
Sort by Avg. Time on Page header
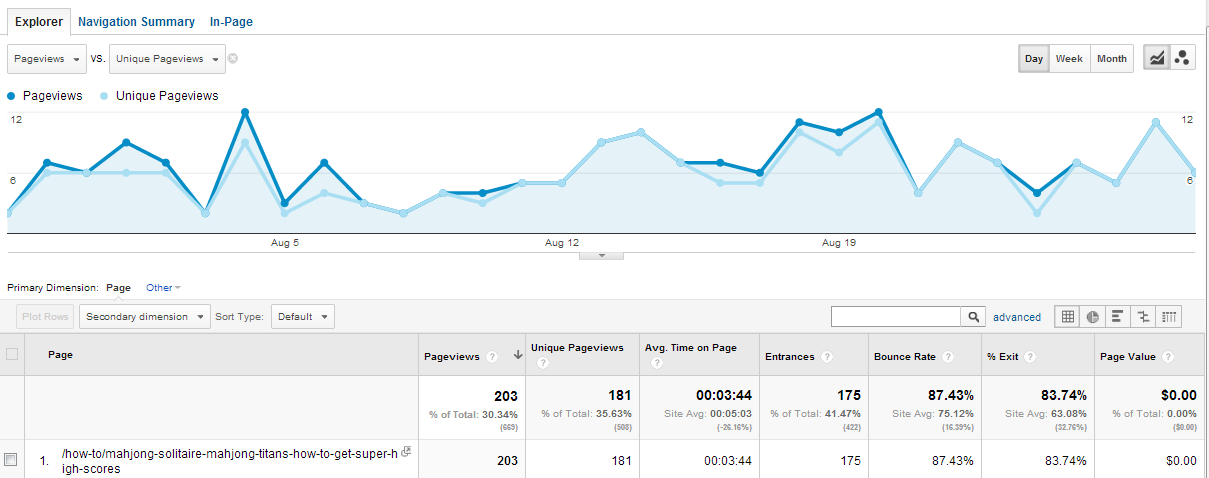pos(691,348)
